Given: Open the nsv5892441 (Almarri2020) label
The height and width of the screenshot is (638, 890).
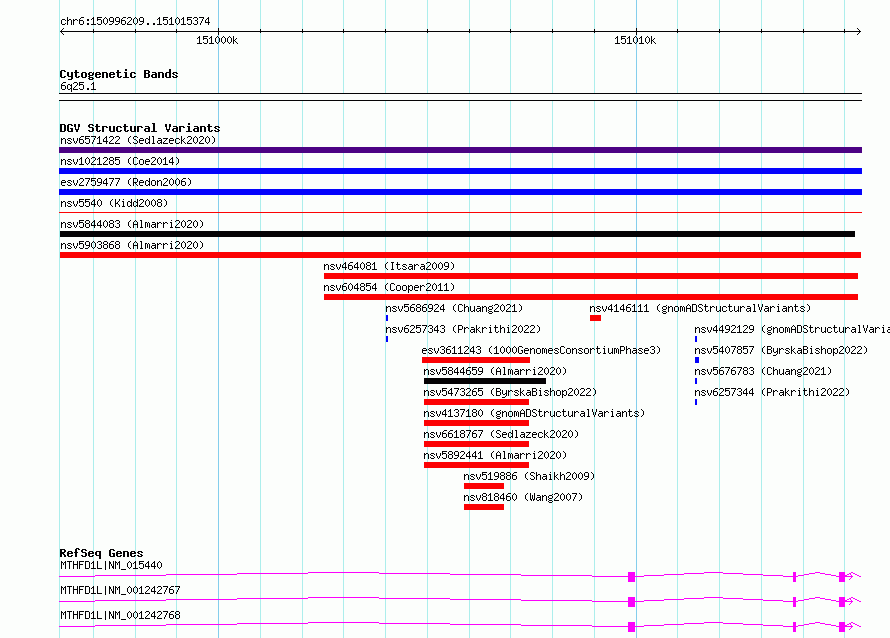Looking at the screenshot, I should point(495,455).
